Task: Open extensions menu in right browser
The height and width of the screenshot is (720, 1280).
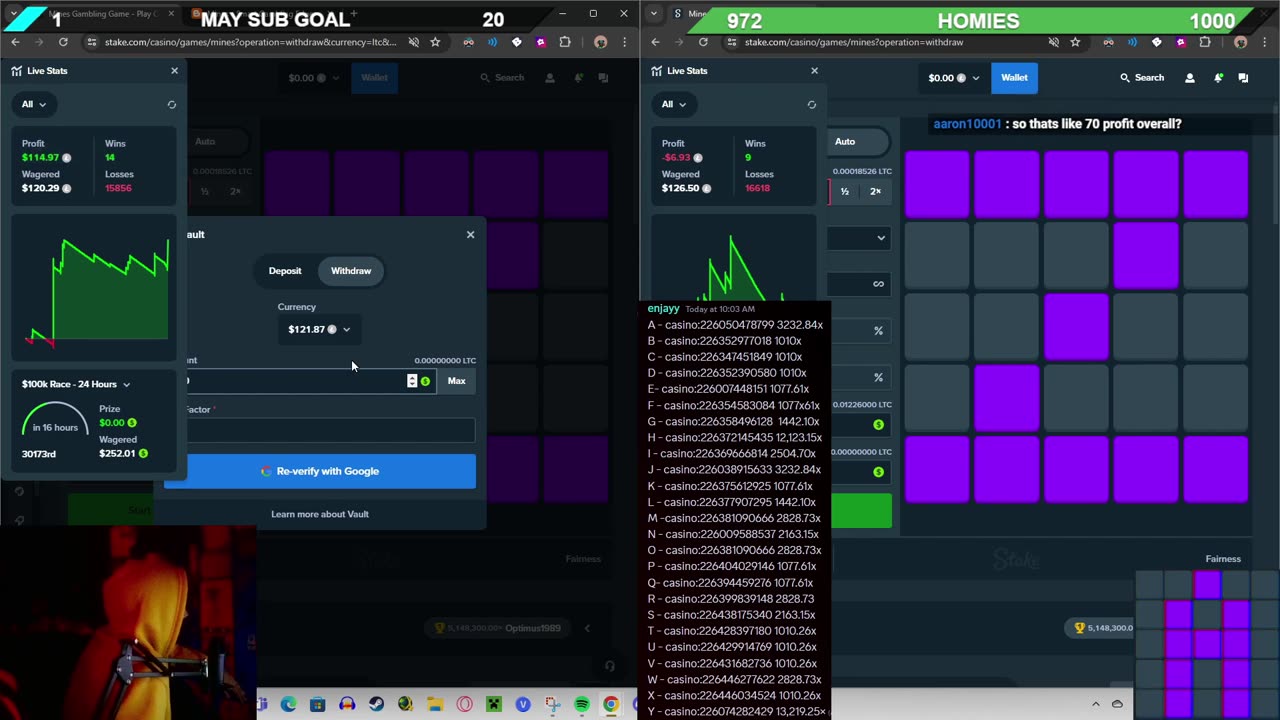Action: [1205, 42]
